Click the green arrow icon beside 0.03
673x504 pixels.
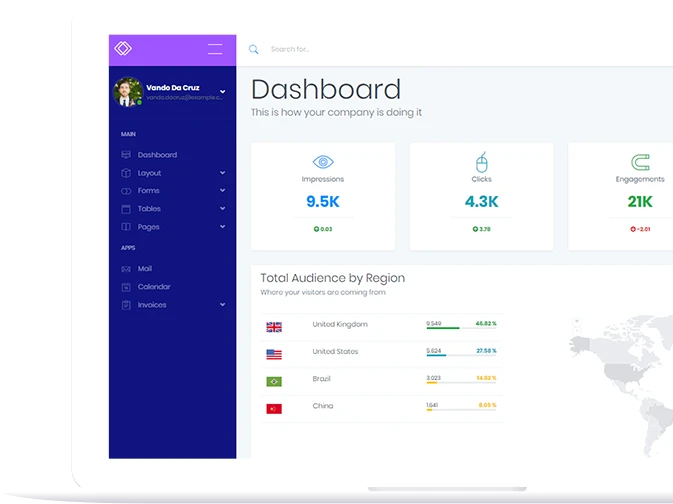tap(316, 229)
